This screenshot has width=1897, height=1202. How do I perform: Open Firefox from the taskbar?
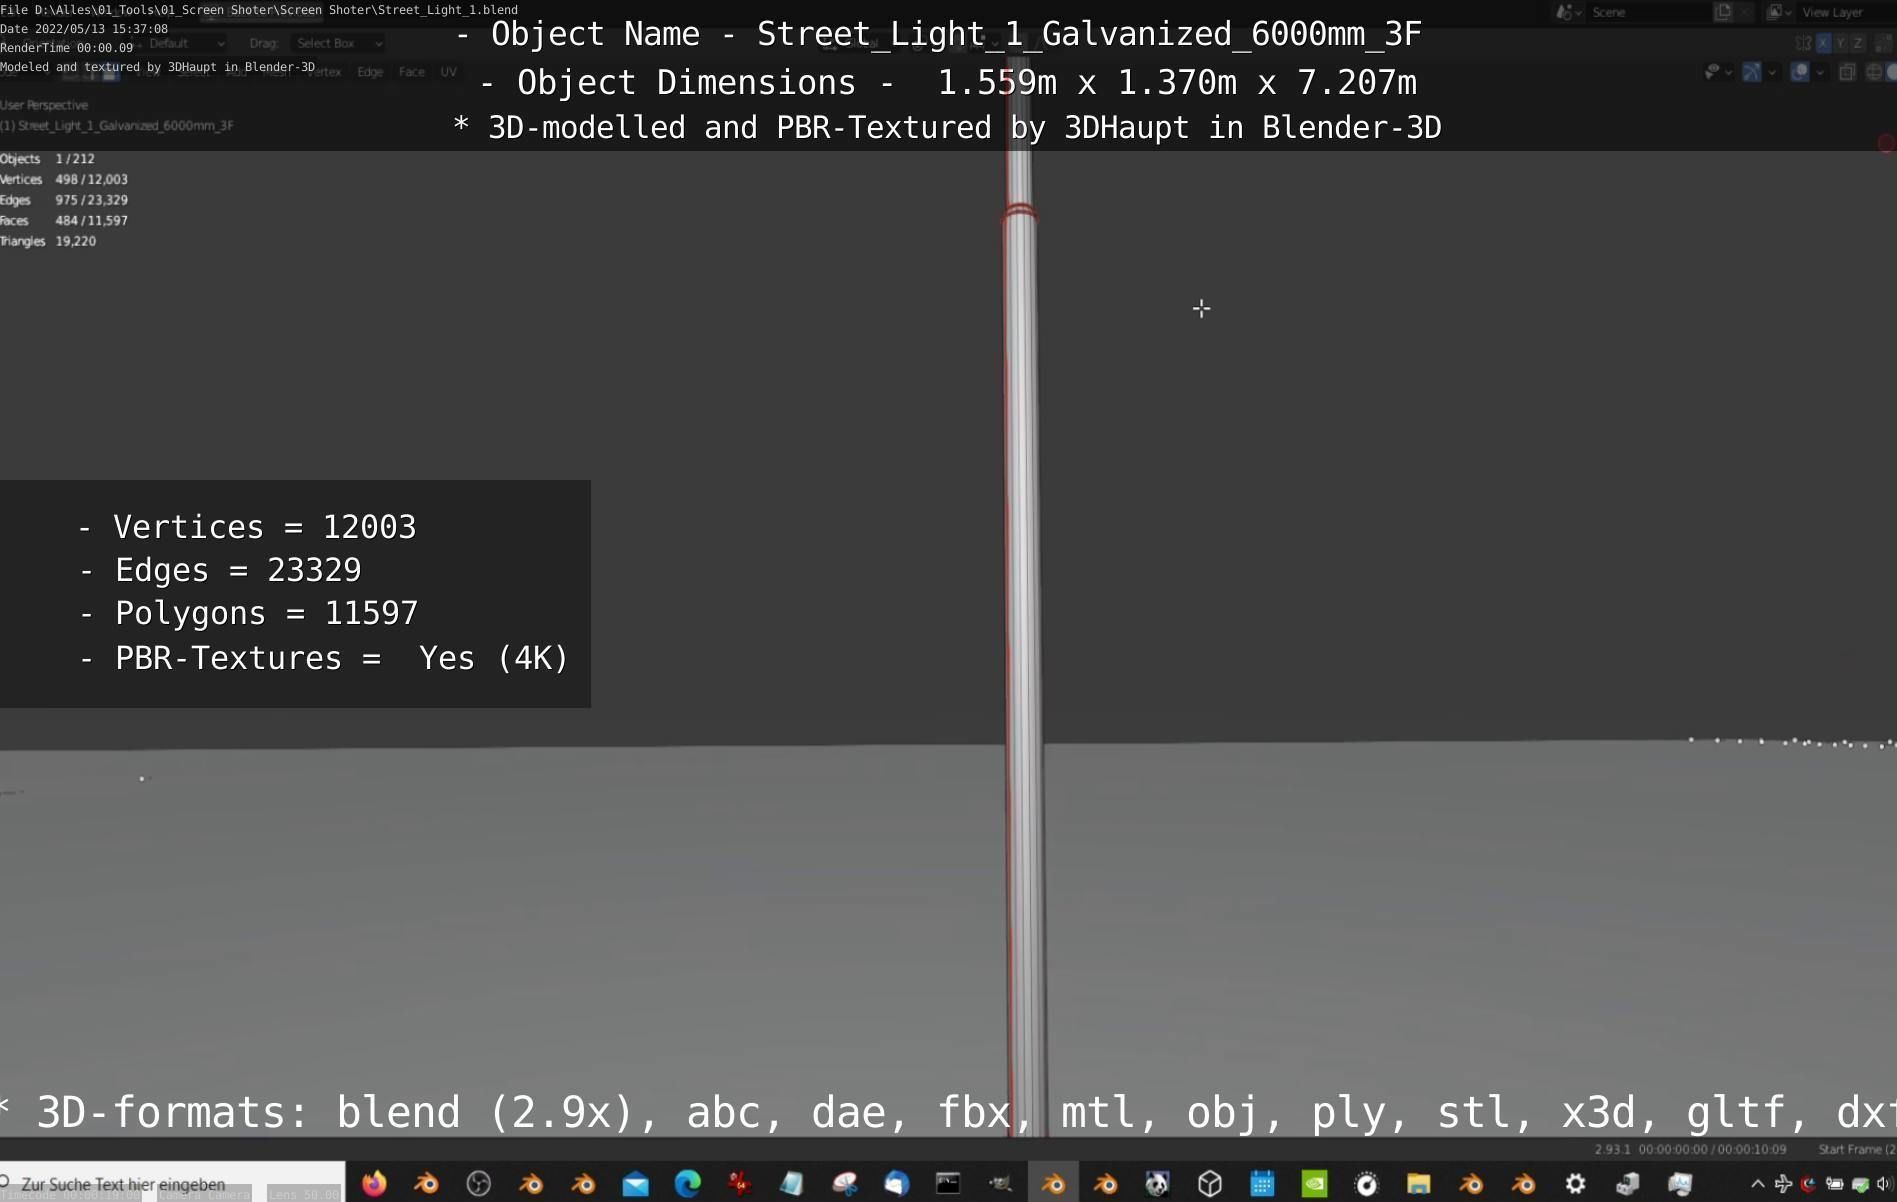tap(374, 1184)
